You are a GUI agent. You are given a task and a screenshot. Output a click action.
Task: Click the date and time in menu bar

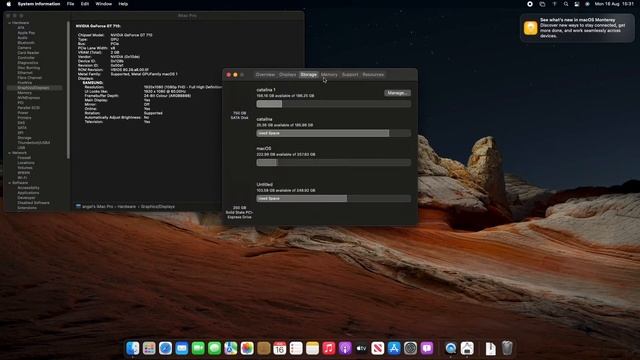coord(614,4)
